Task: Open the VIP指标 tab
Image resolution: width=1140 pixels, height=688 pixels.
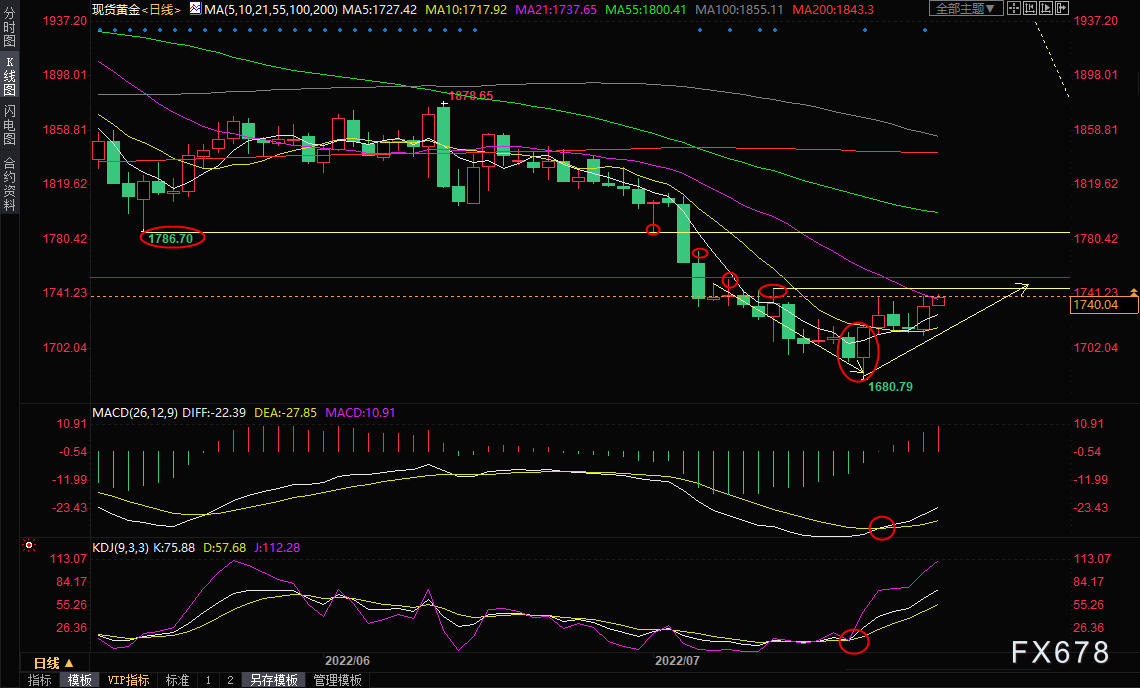Action: (128, 680)
